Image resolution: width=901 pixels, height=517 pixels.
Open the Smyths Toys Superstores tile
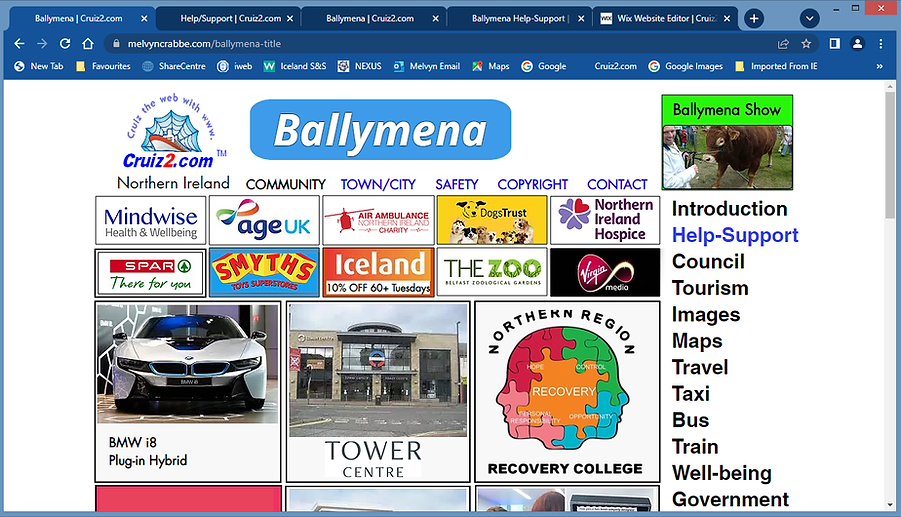tap(264, 273)
